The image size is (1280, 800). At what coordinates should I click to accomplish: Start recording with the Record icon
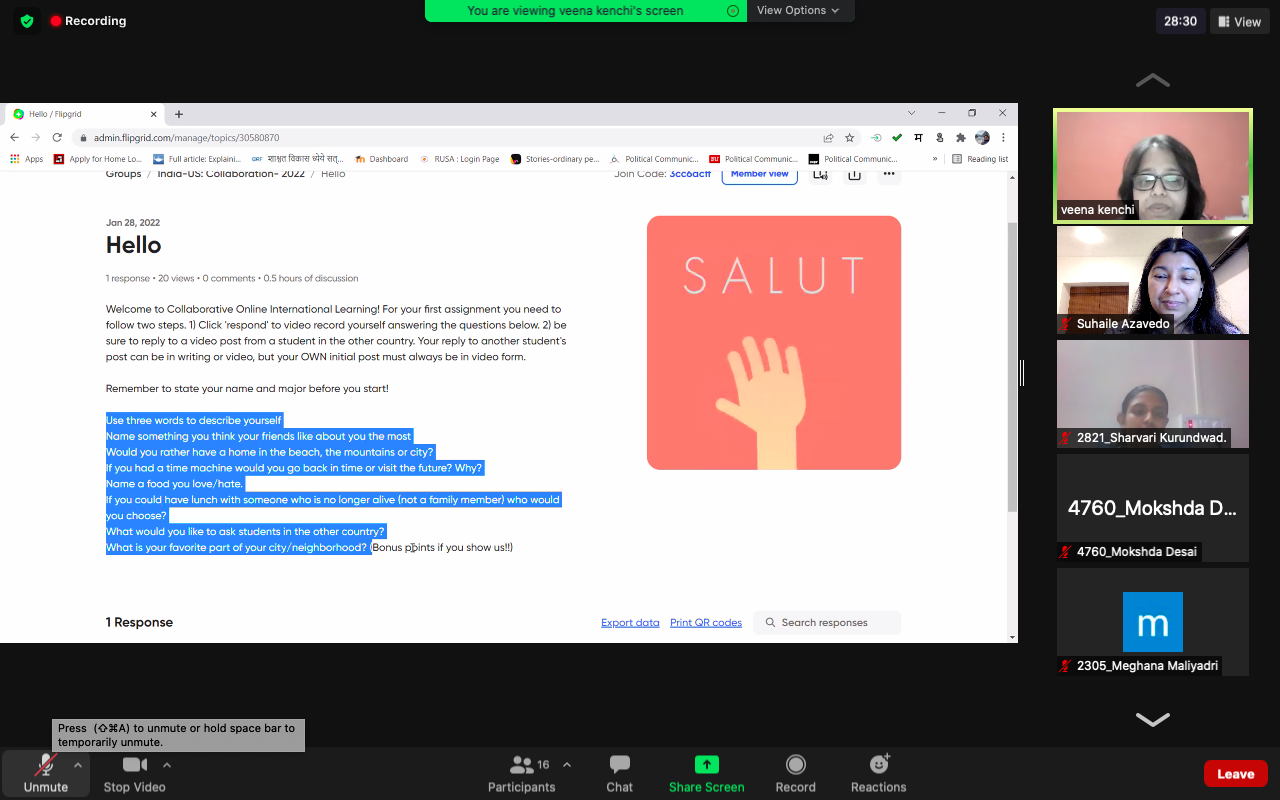(795, 765)
